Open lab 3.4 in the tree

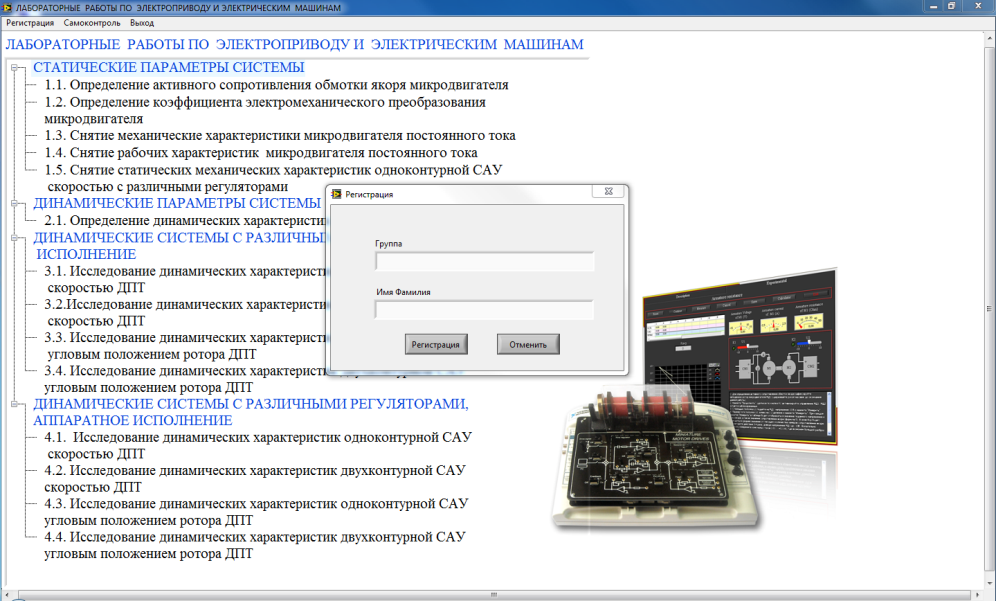click(184, 379)
